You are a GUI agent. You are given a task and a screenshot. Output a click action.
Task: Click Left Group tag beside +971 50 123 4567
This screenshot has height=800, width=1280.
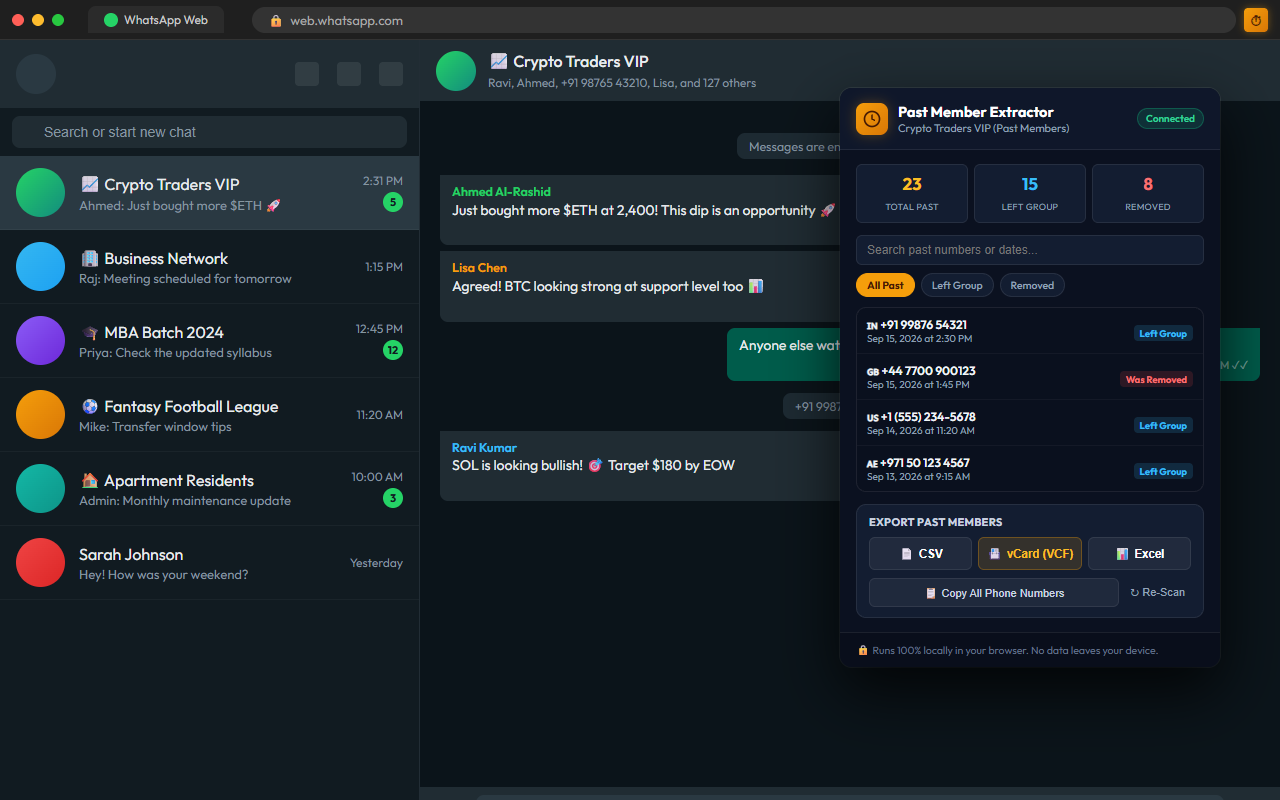[1163, 472]
